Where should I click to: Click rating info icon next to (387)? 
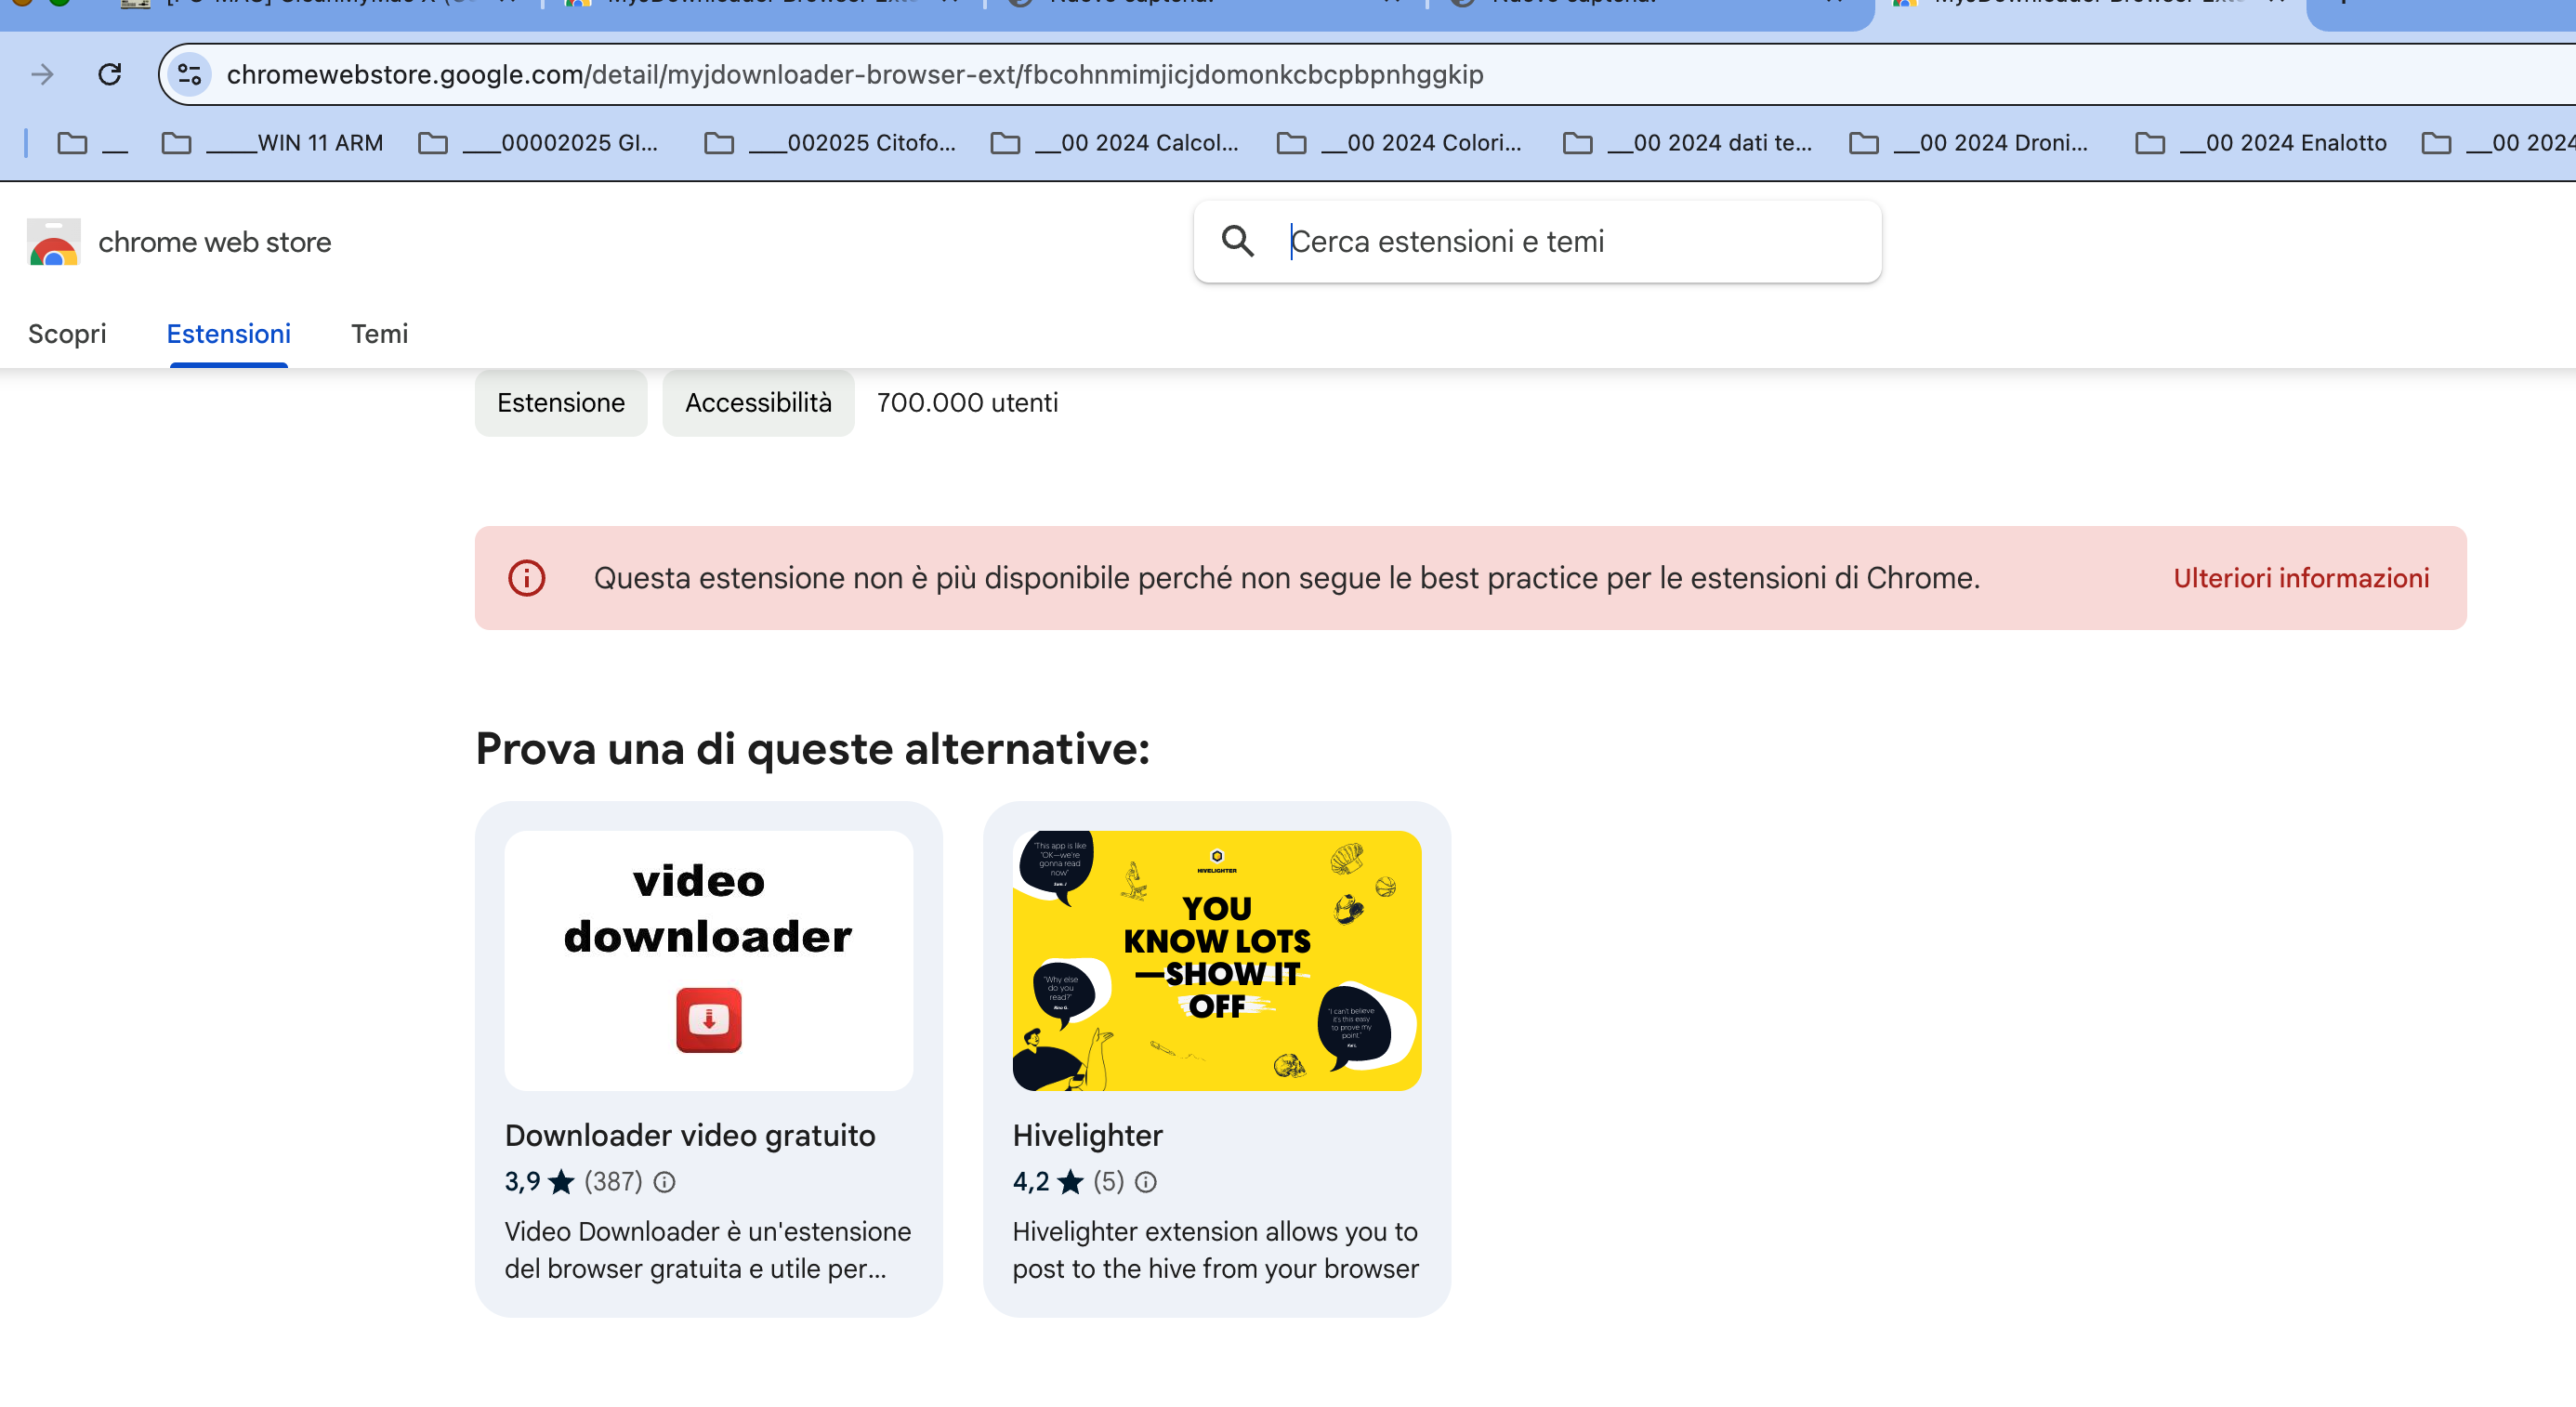coord(664,1182)
